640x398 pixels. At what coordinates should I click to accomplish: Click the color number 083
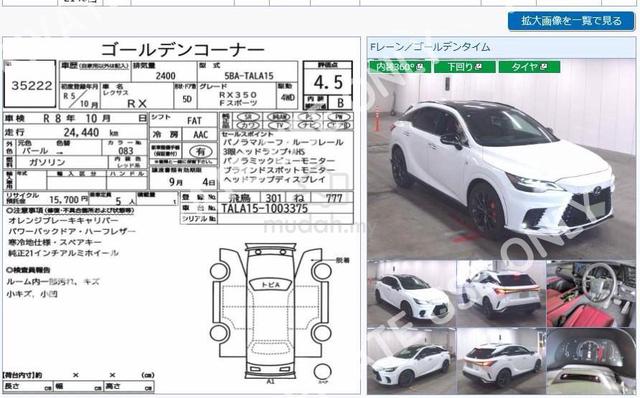pyautogui.click(x=126, y=151)
